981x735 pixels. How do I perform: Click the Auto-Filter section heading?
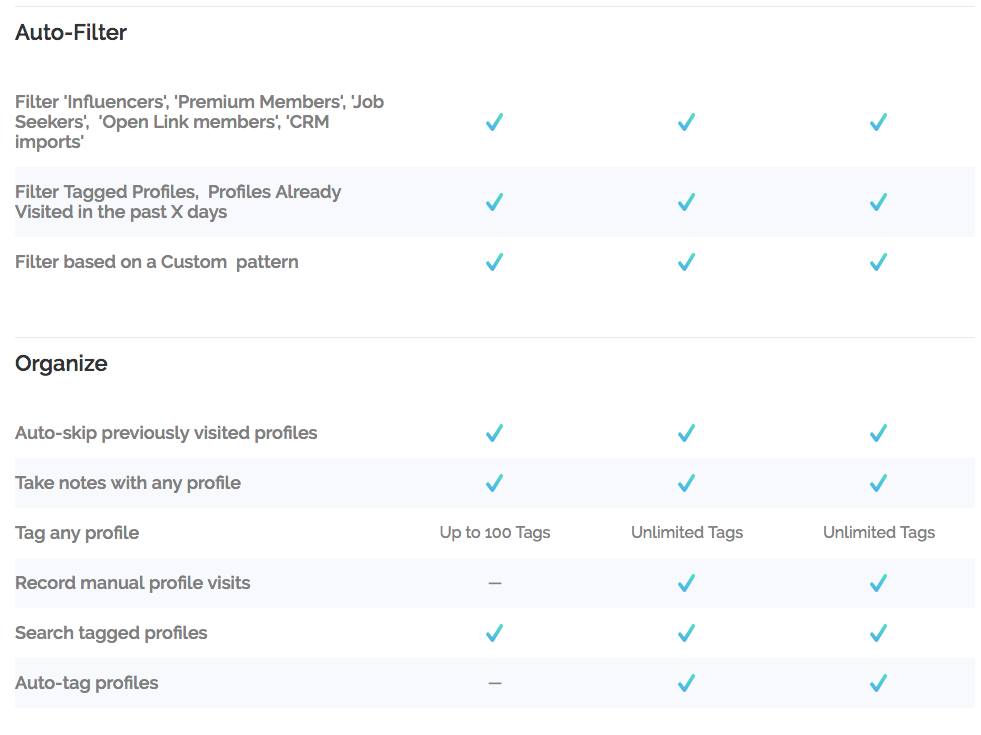coord(71,32)
